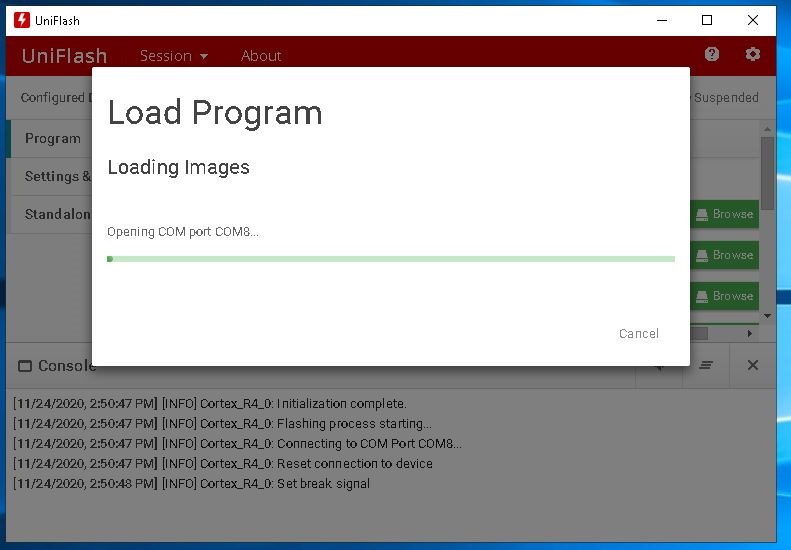Click the vertical scrollbar down arrow

point(767,316)
